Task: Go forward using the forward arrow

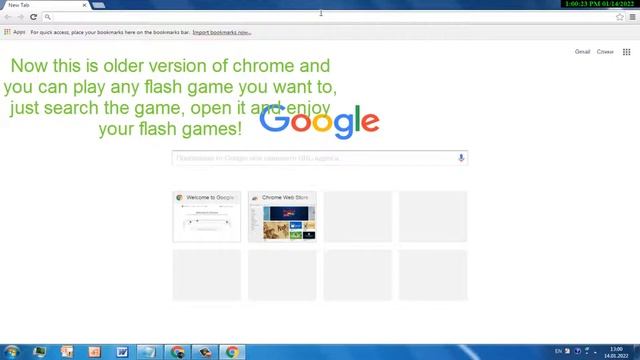Action: [x=20, y=17]
